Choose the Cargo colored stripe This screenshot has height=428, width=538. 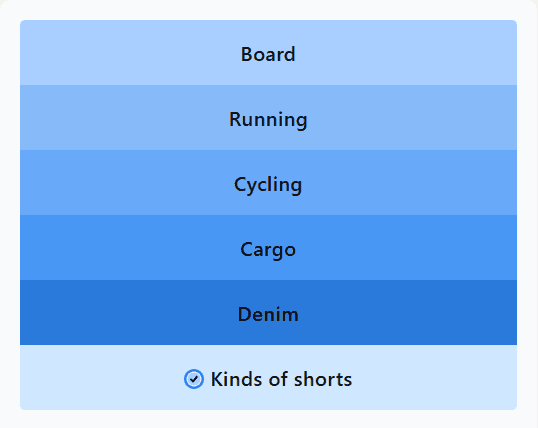(x=268, y=247)
